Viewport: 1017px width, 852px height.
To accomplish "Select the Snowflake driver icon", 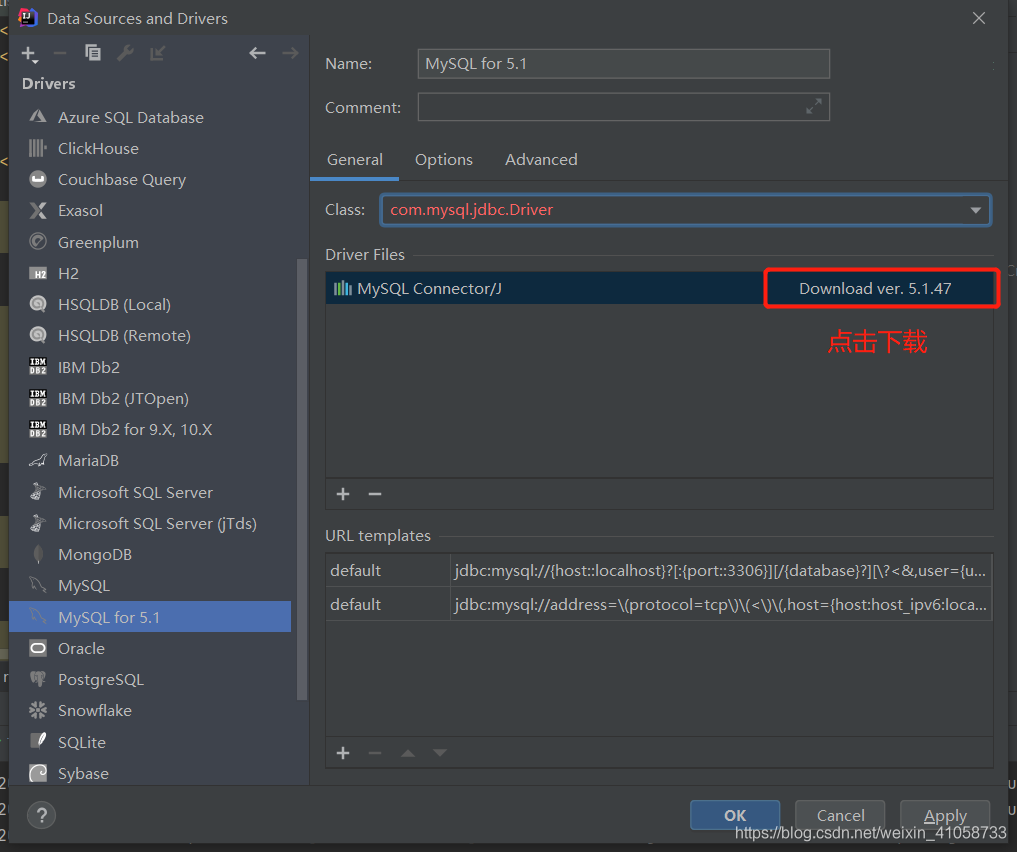I will (x=38, y=711).
